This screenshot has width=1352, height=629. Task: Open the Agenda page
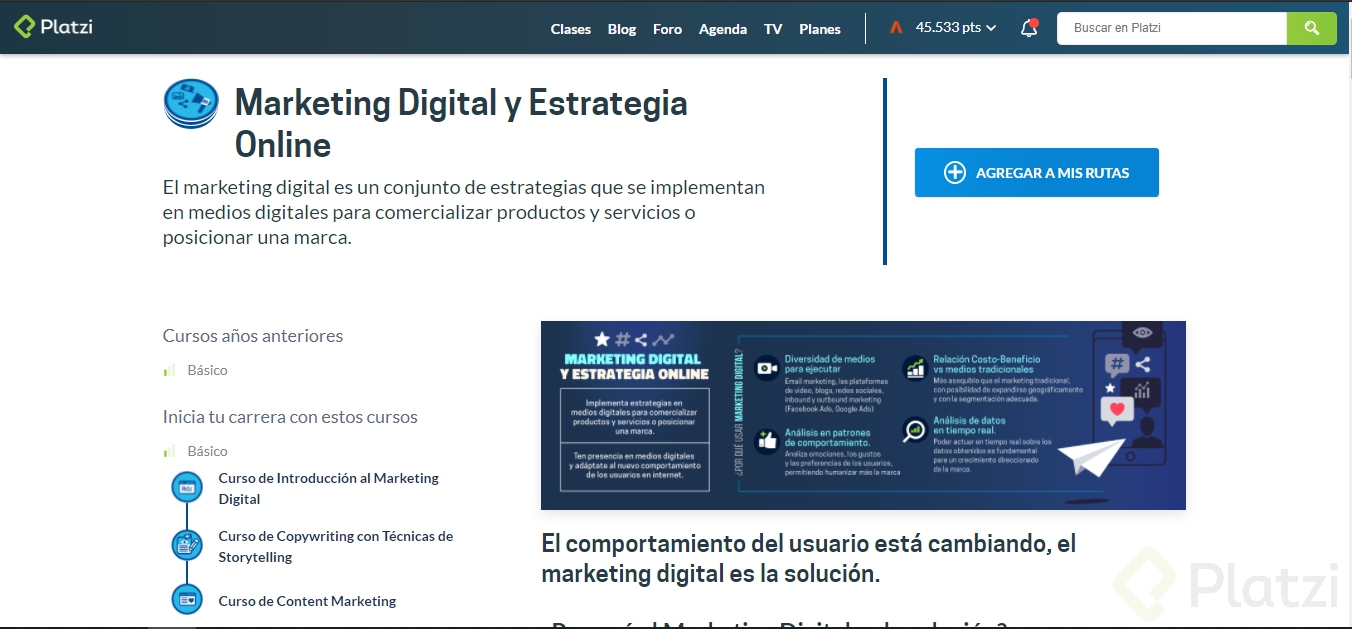(x=723, y=29)
